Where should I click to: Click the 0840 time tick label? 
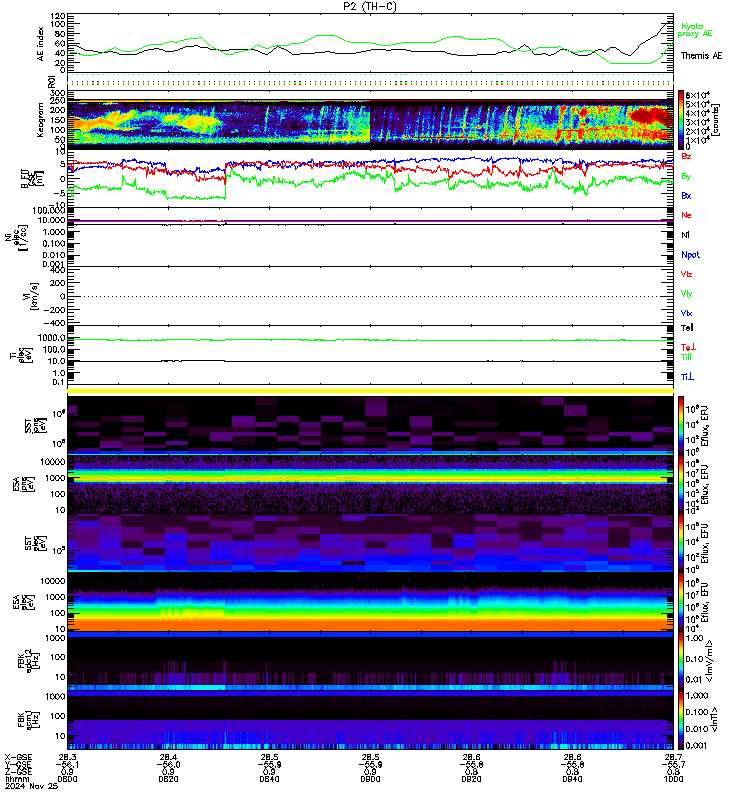click(x=269, y=779)
